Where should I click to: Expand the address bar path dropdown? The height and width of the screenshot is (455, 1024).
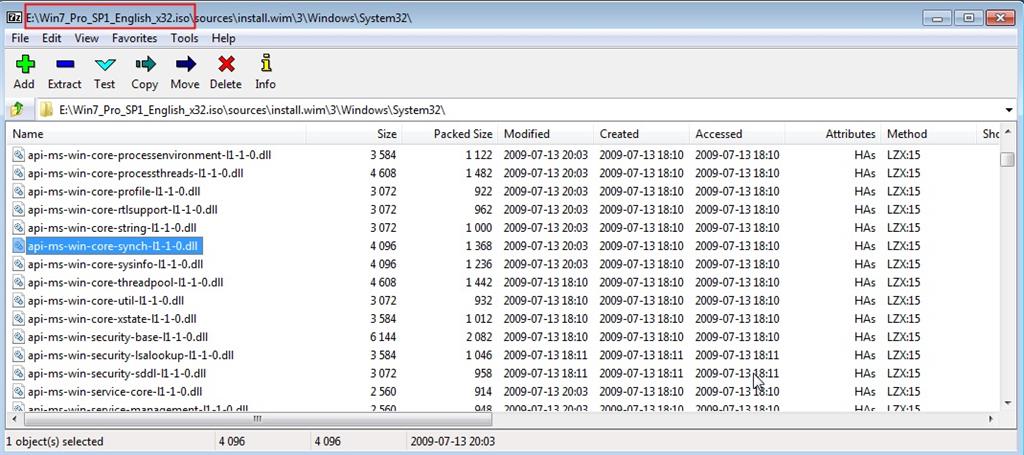(x=1009, y=110)
